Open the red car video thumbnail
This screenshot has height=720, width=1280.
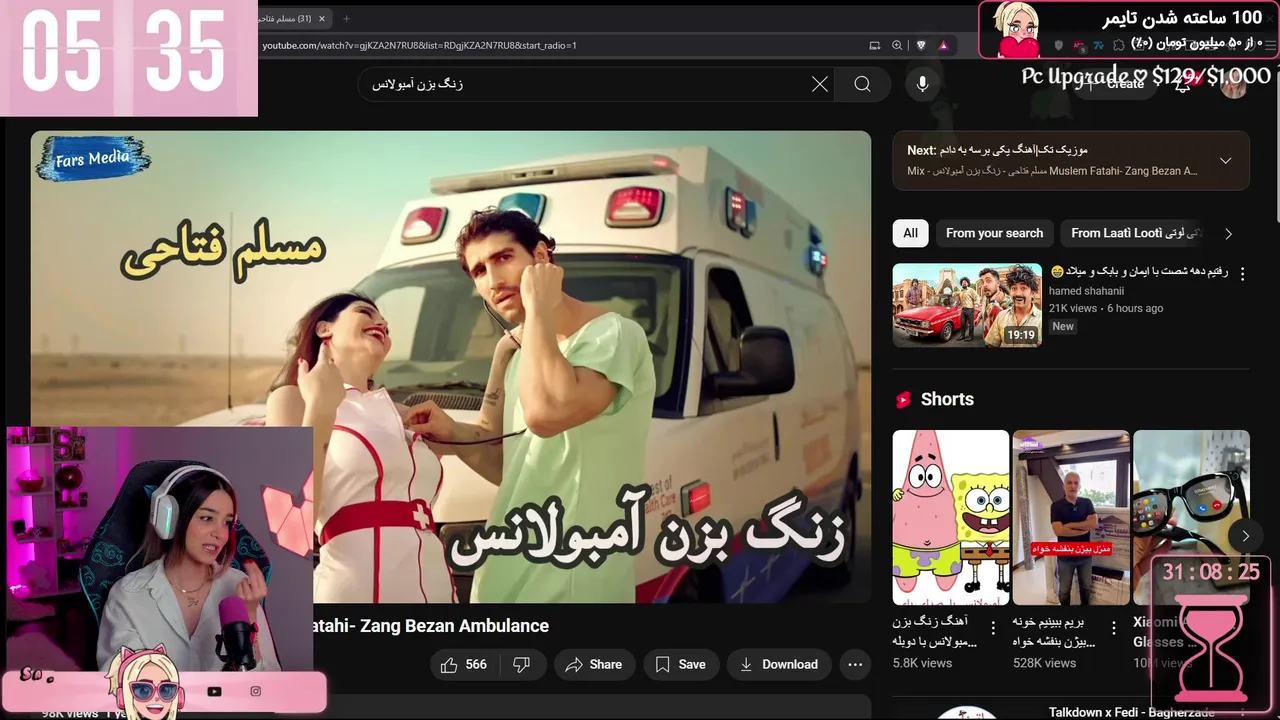tap(967, 305)
